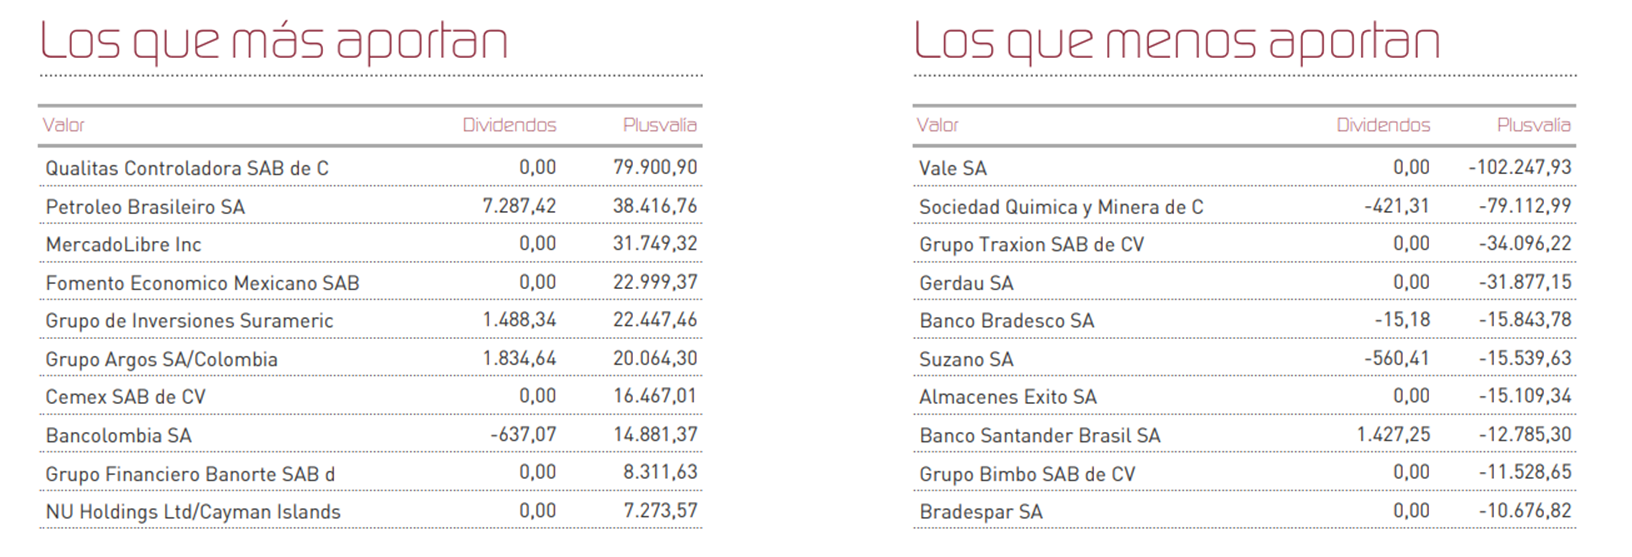This screenshot has width=1632, height=557.
Task: Click the Dividendos header in right table
Action: [x=1383, y=125]
